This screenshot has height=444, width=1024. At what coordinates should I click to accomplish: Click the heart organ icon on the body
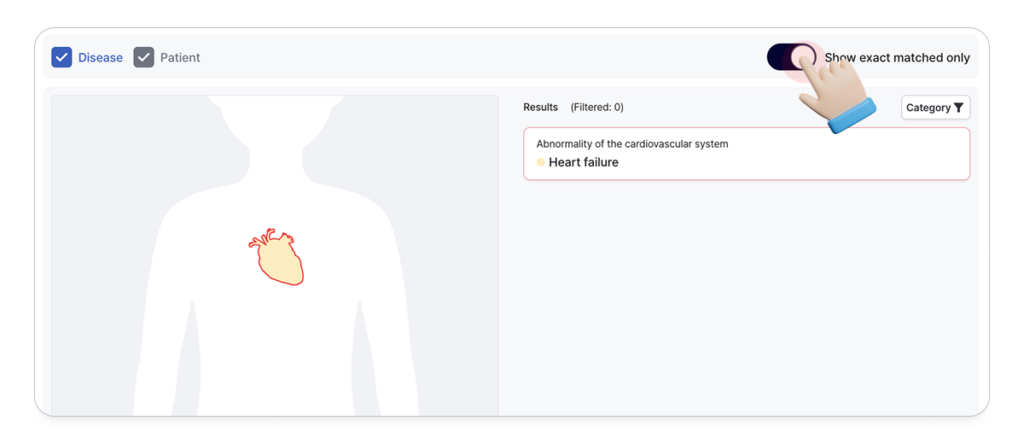pyautogui.click(x=277, y=258)
